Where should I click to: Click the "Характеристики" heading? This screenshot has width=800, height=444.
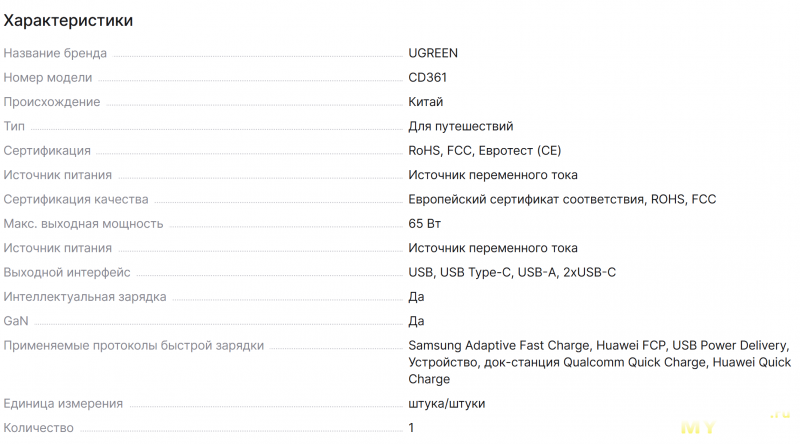click(x=68, y=20)
